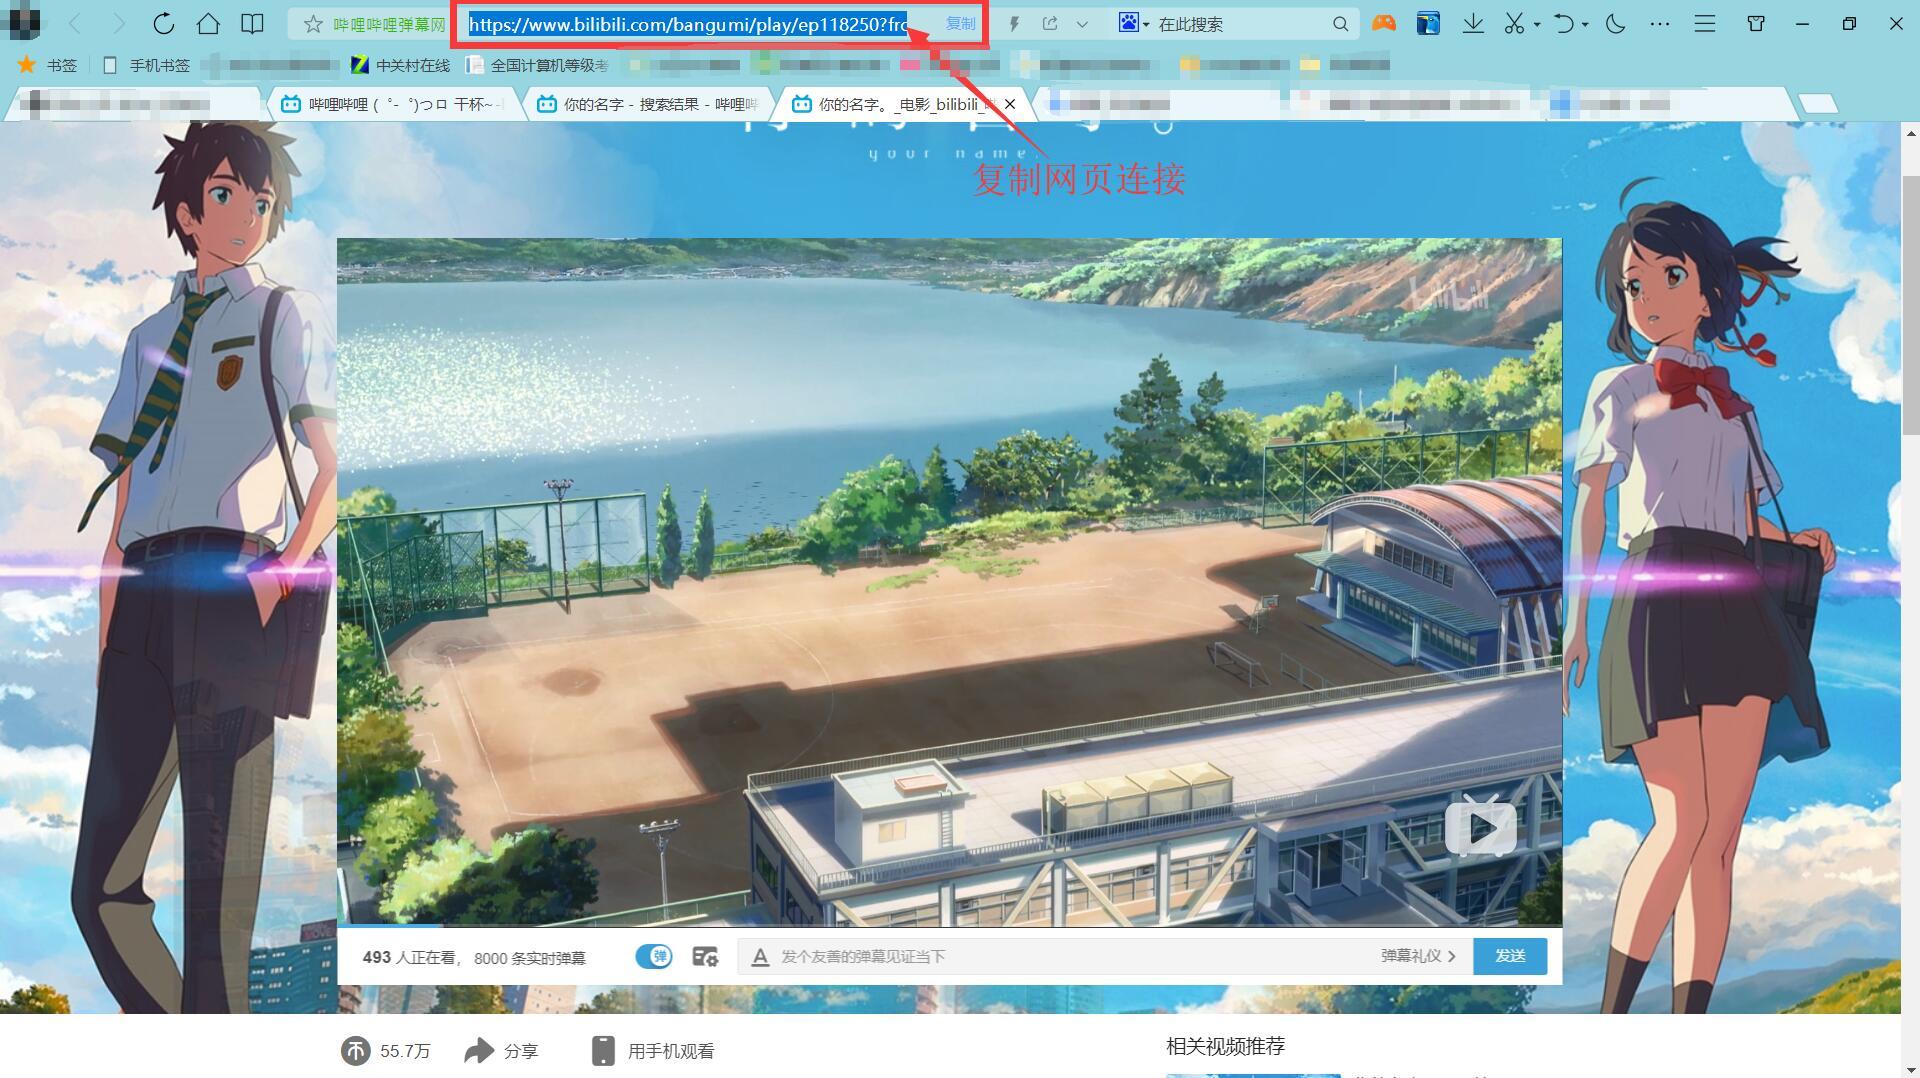Screen dimensions: 1920x1078
Task: Click the share page icon
Action: [1050, 24]
